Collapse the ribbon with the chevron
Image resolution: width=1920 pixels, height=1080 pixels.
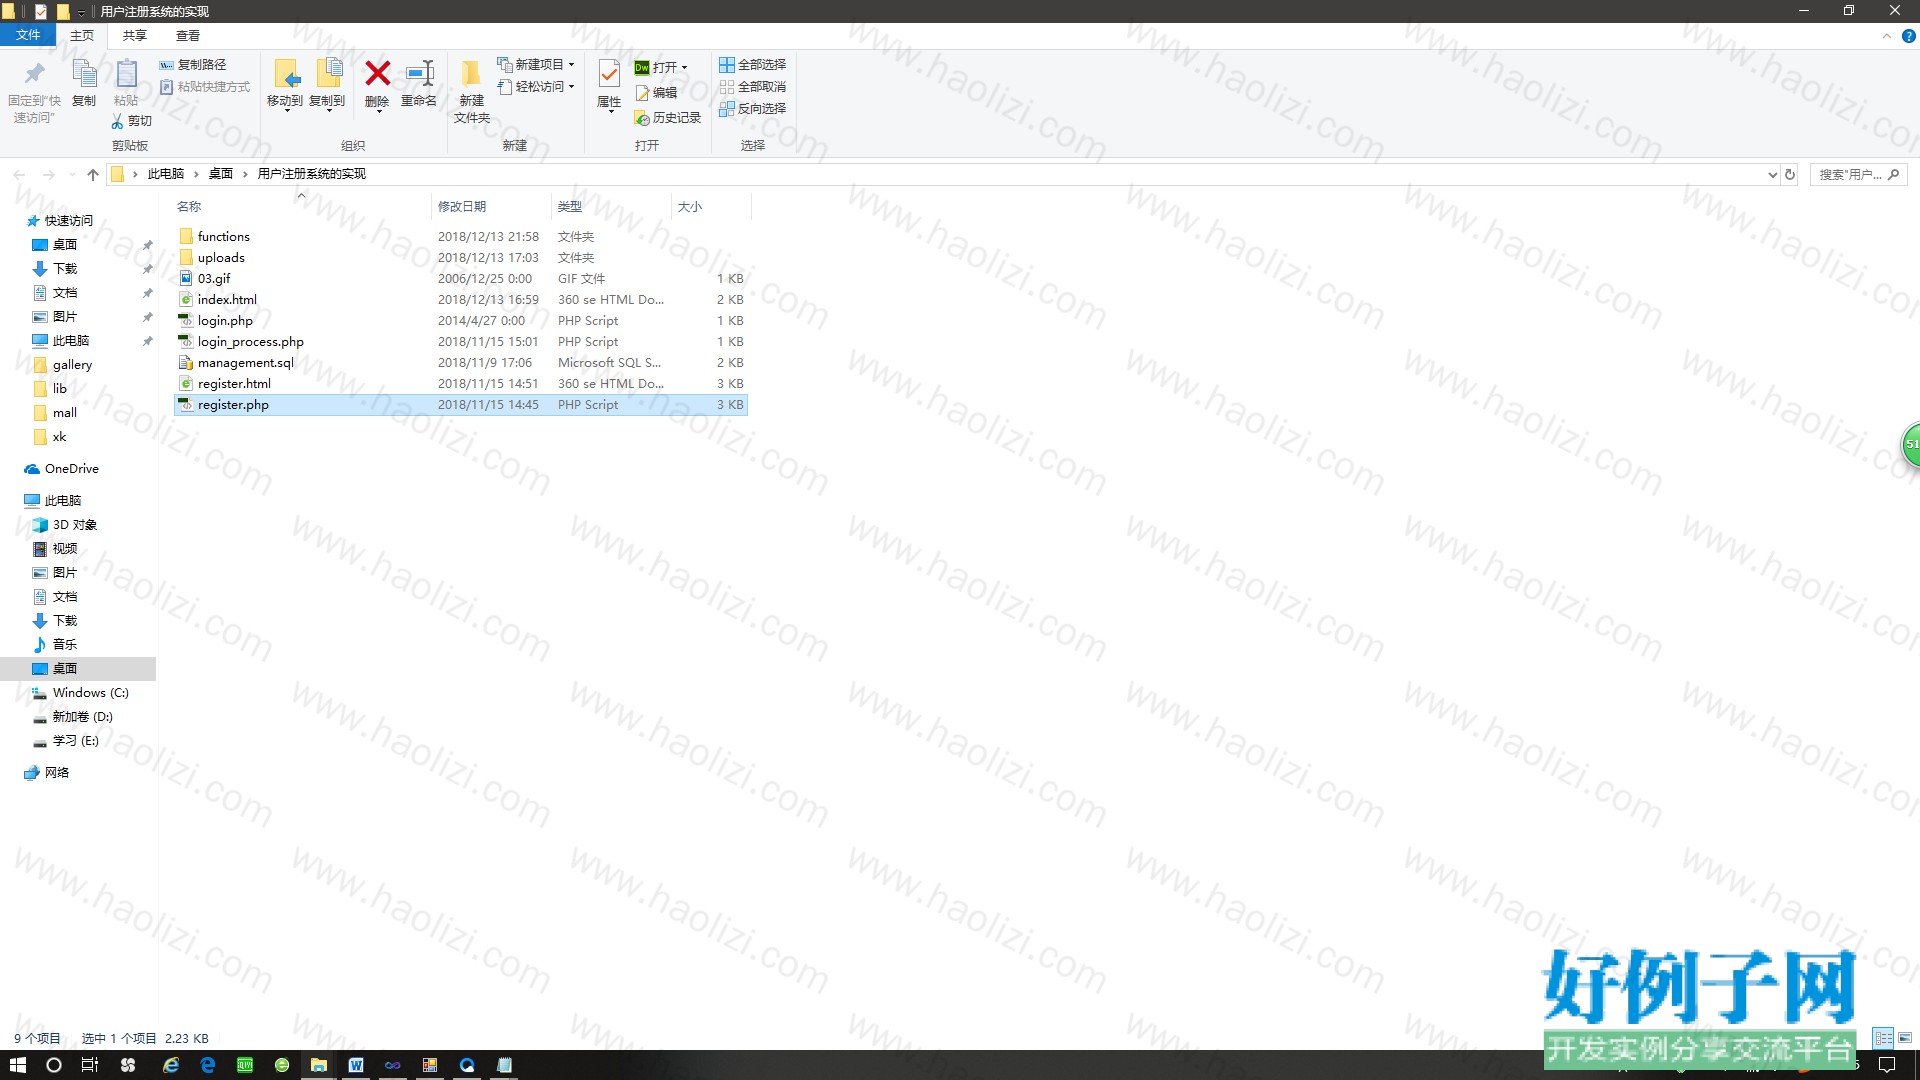pos(1887,36)
